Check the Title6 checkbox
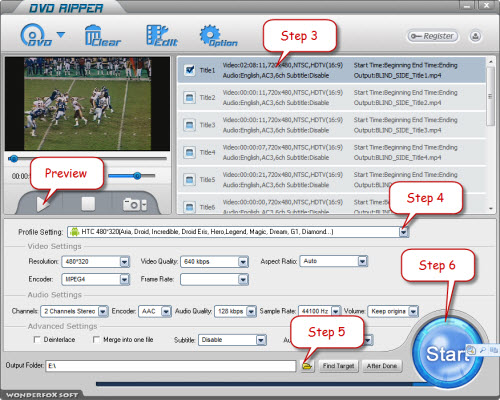This screenshot has height=400, width=500. [189, 207]
